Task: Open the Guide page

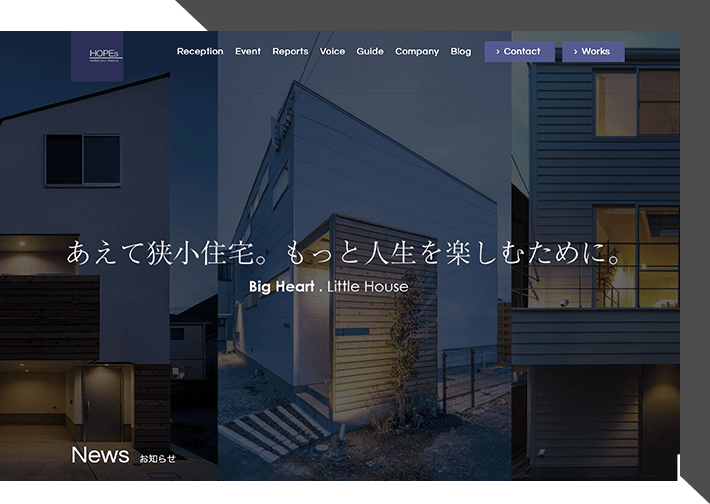Action: coord(370,52)
